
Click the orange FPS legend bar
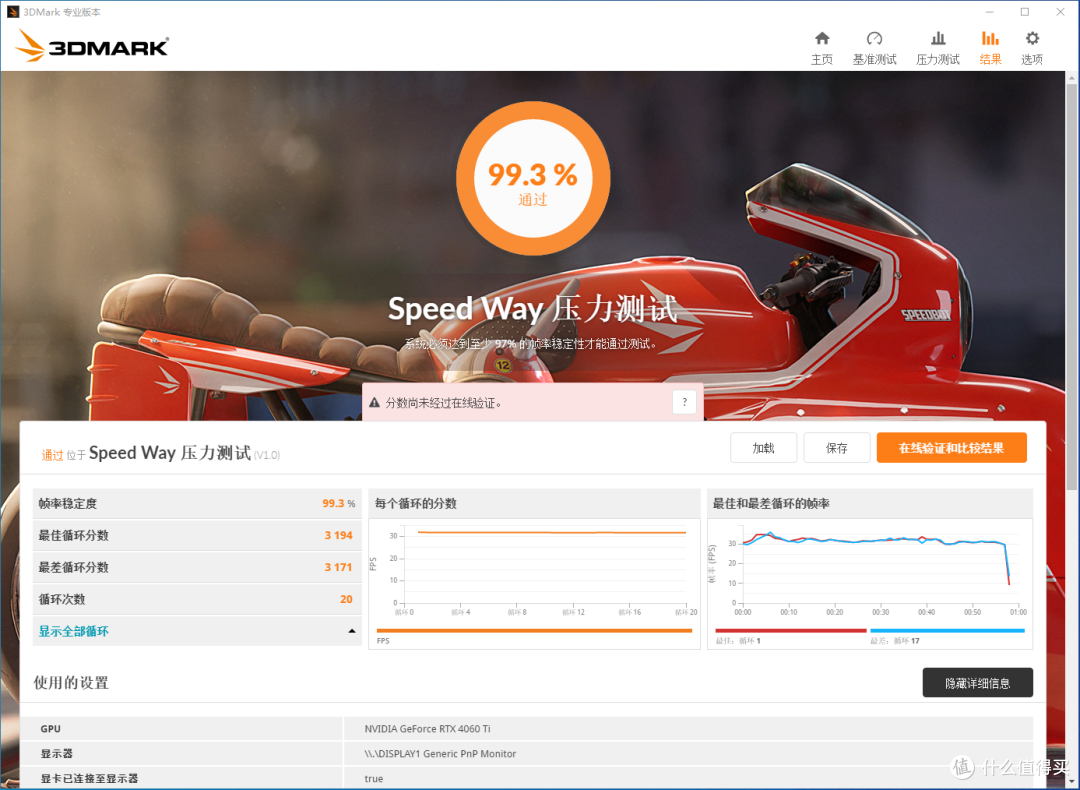[534, 630]
